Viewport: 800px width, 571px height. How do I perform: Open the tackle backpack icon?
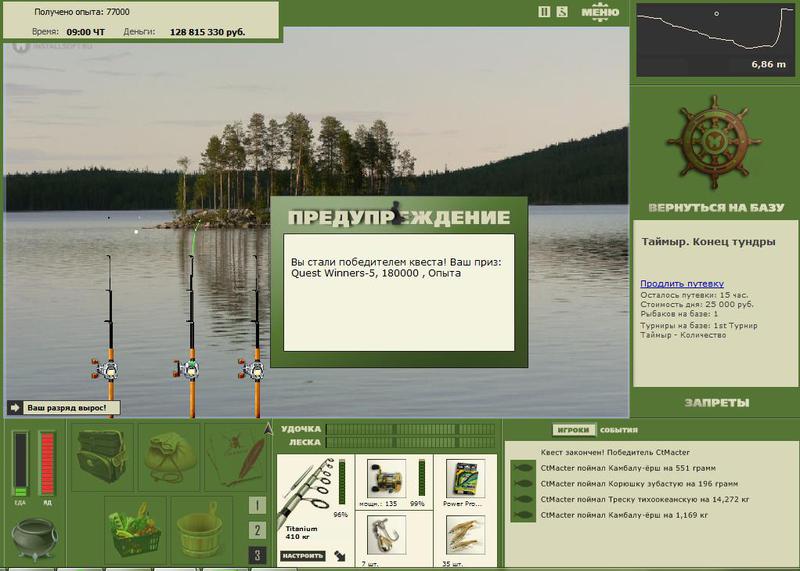(x=102, y=456)
